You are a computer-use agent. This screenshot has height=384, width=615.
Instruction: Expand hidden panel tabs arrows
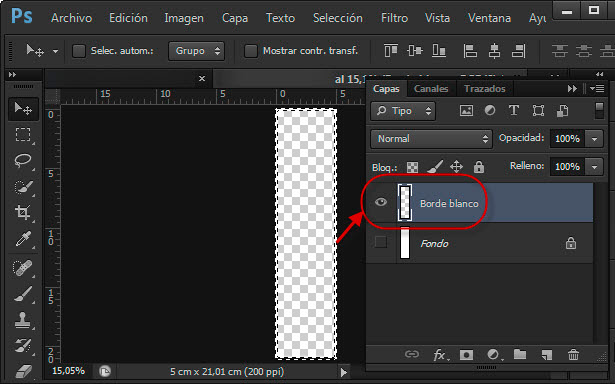click(x=572, y=89)
